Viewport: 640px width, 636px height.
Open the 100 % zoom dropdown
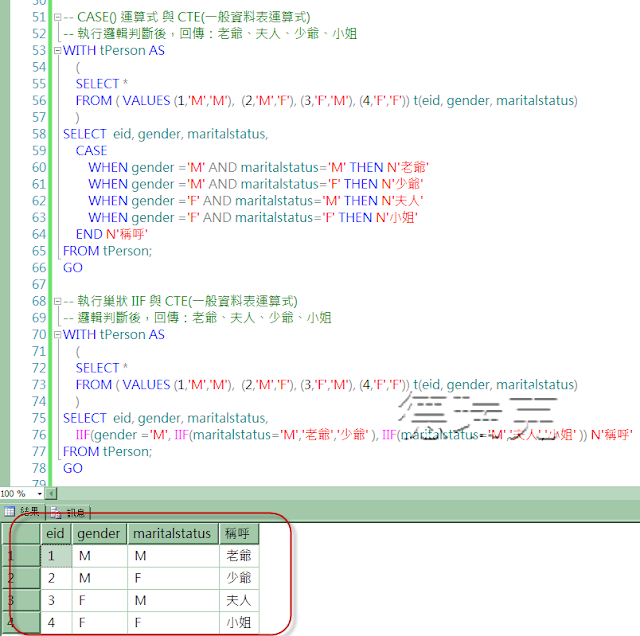click(40, 494)
